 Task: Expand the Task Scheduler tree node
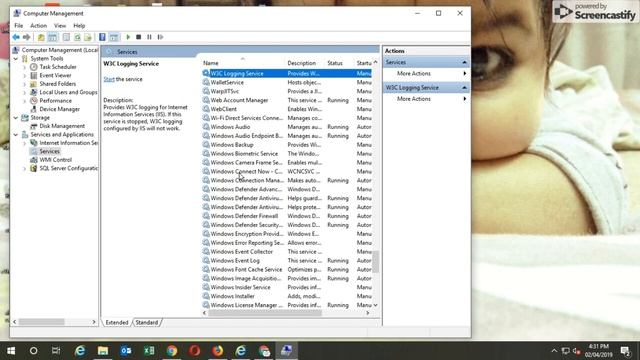click(24, 67)
